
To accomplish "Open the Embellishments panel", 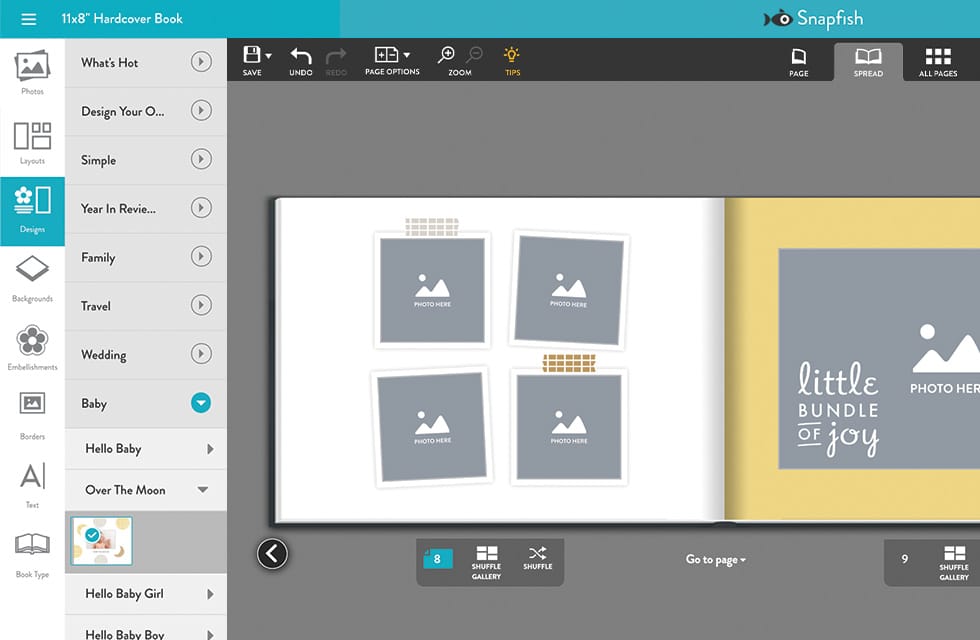I will tap(31, 345).
